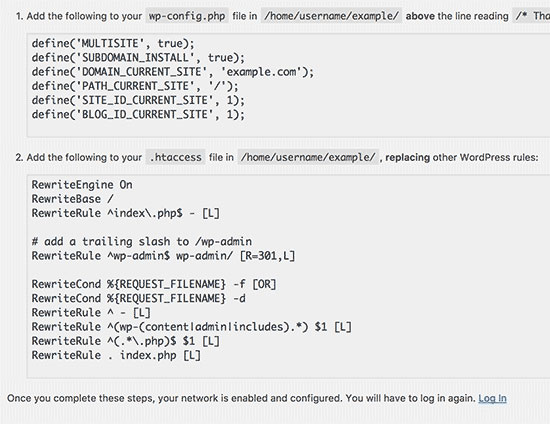Click the wp-admin 301 redirect rule

[163, 256]
